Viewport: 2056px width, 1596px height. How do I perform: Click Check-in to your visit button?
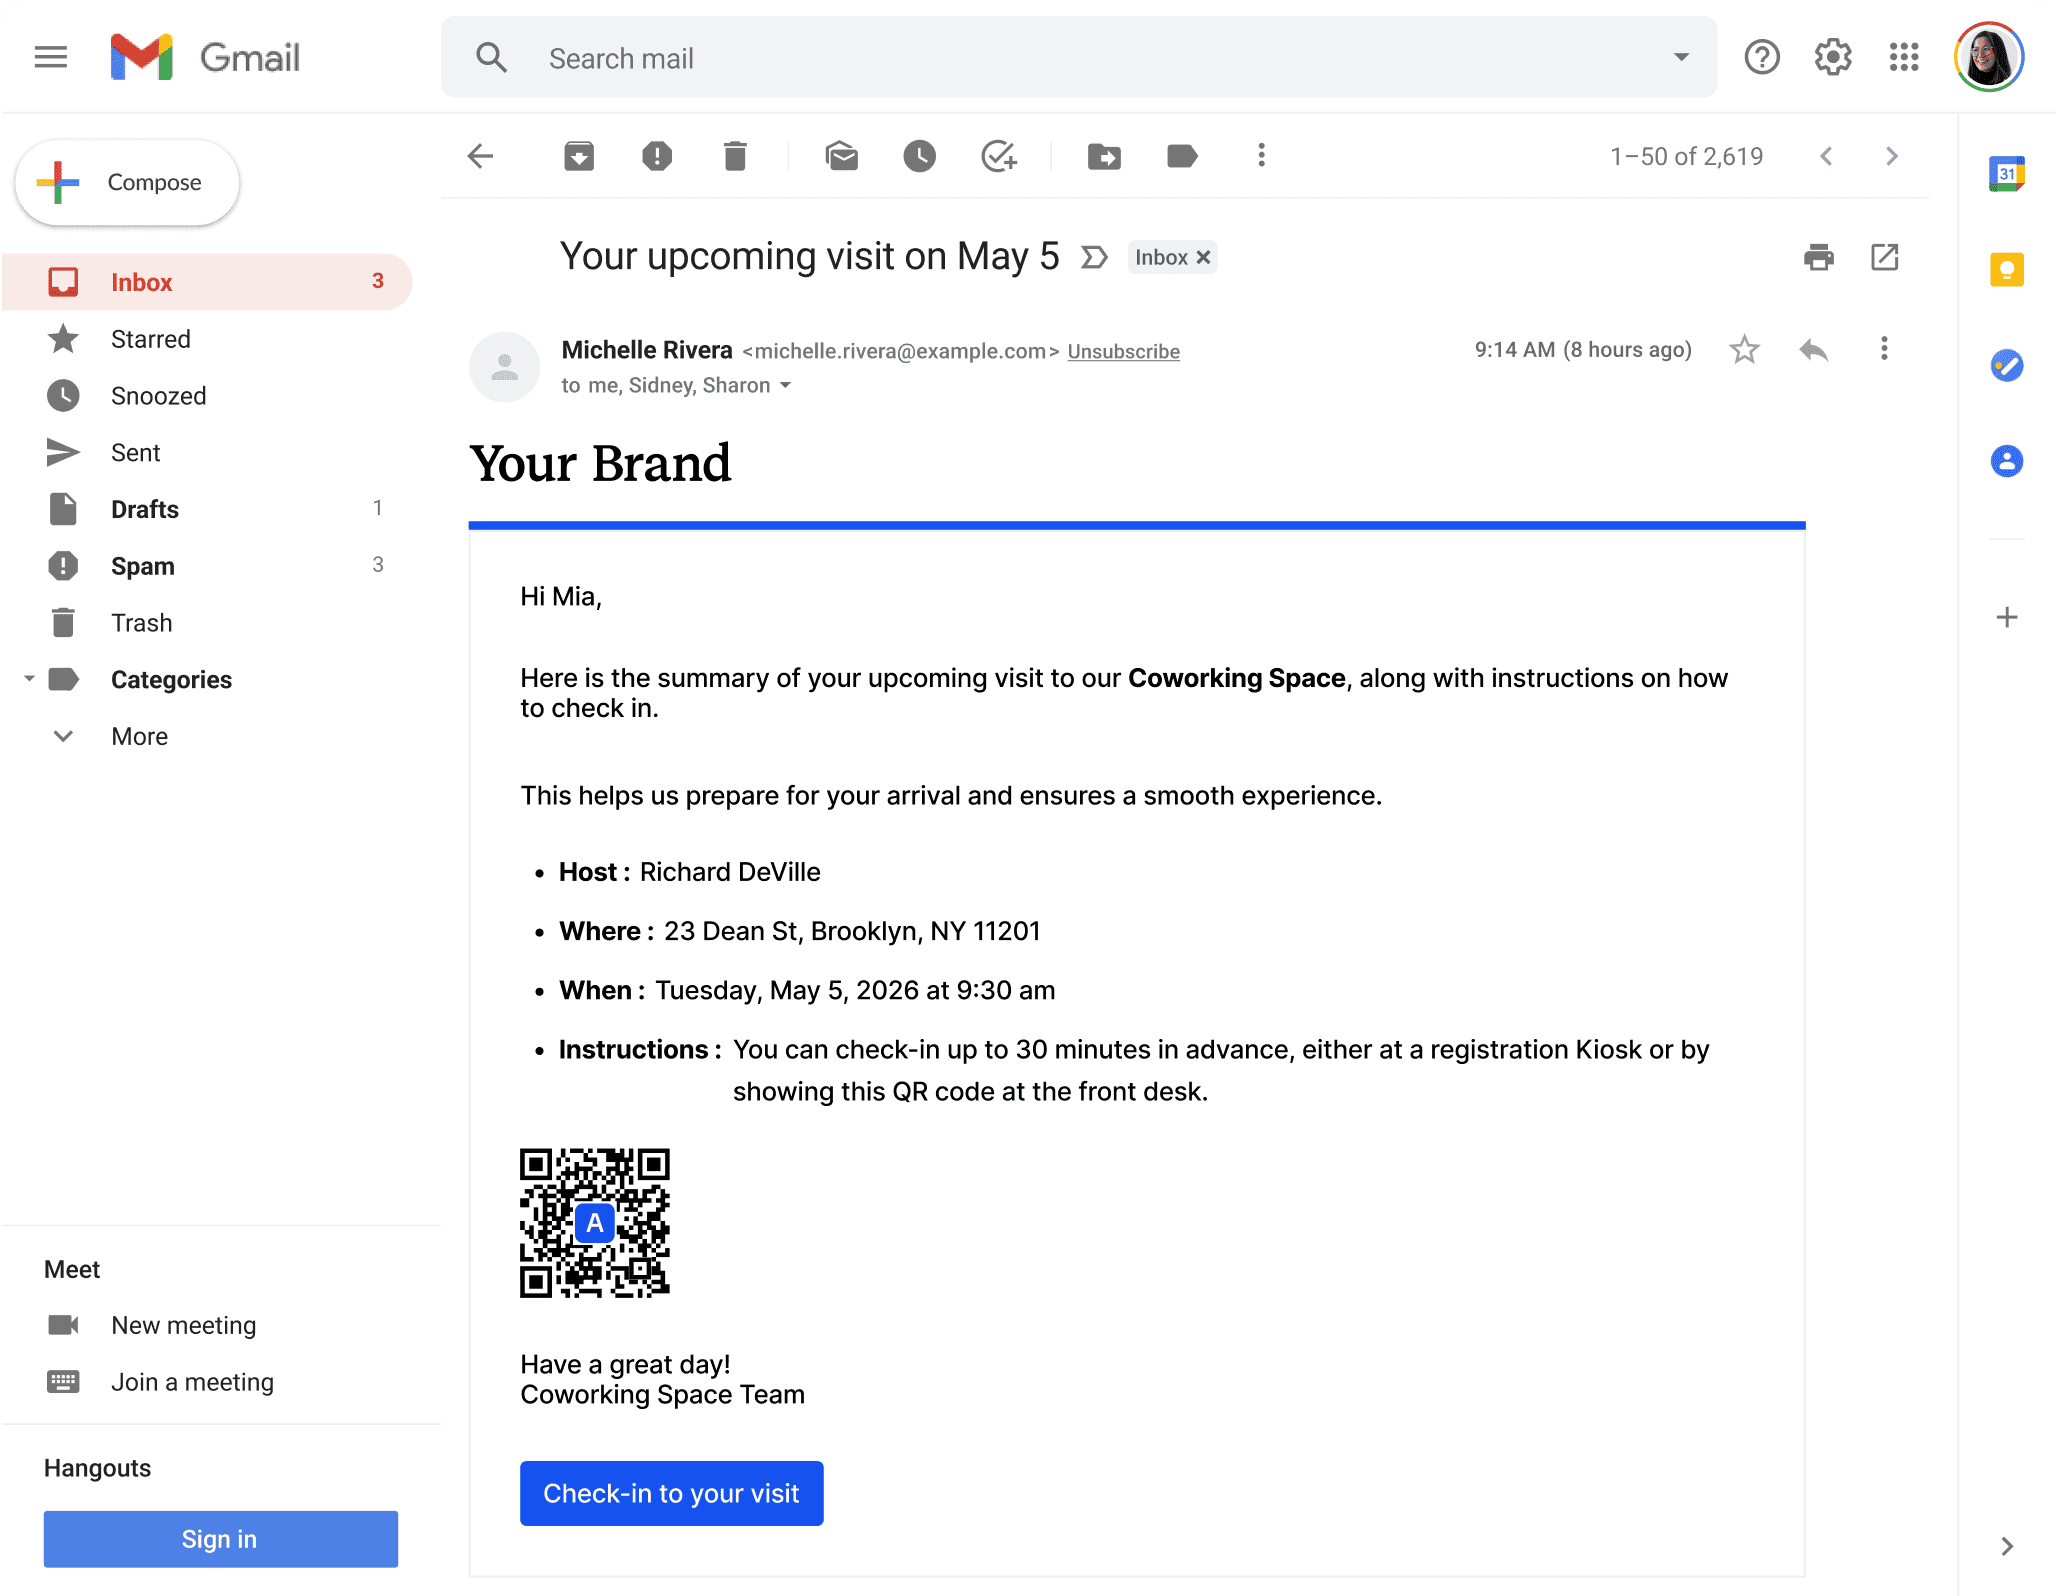point(671,1493)
